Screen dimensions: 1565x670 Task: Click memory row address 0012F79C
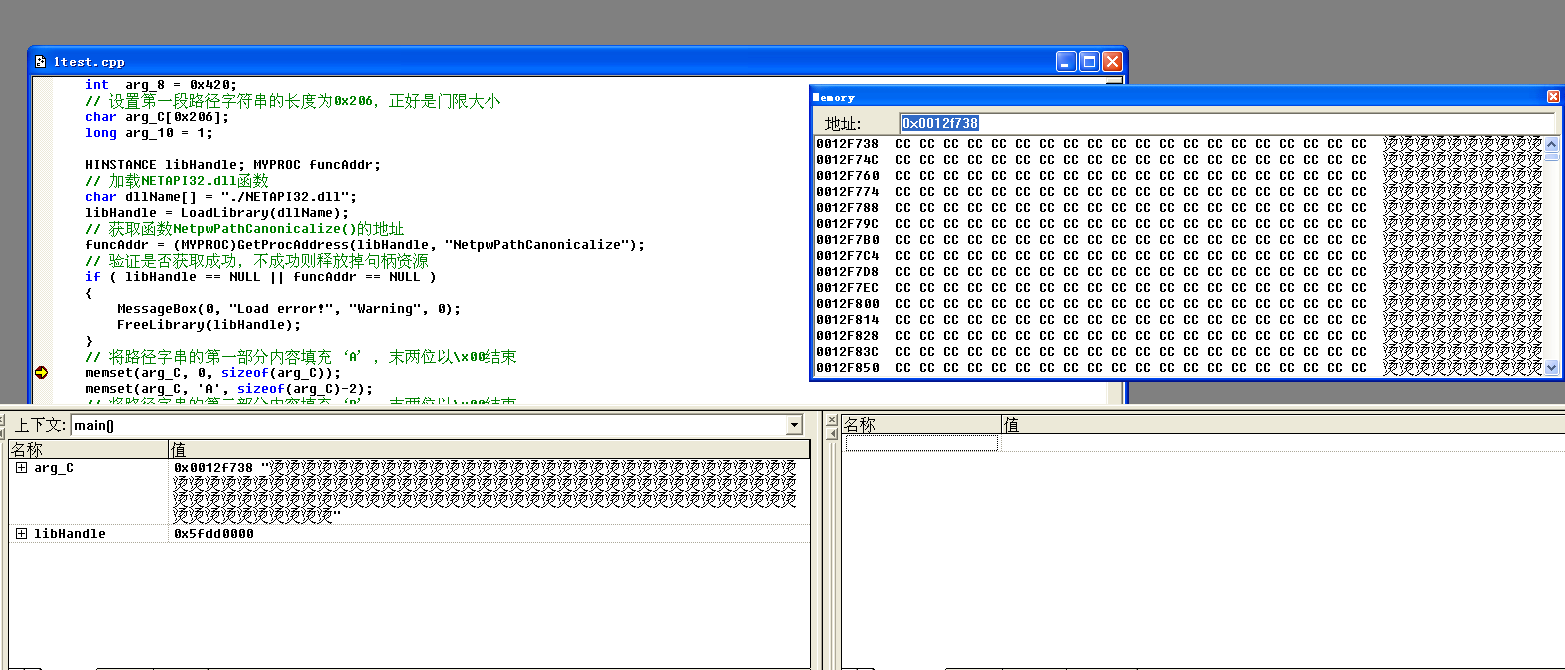[x=848, y=224]
